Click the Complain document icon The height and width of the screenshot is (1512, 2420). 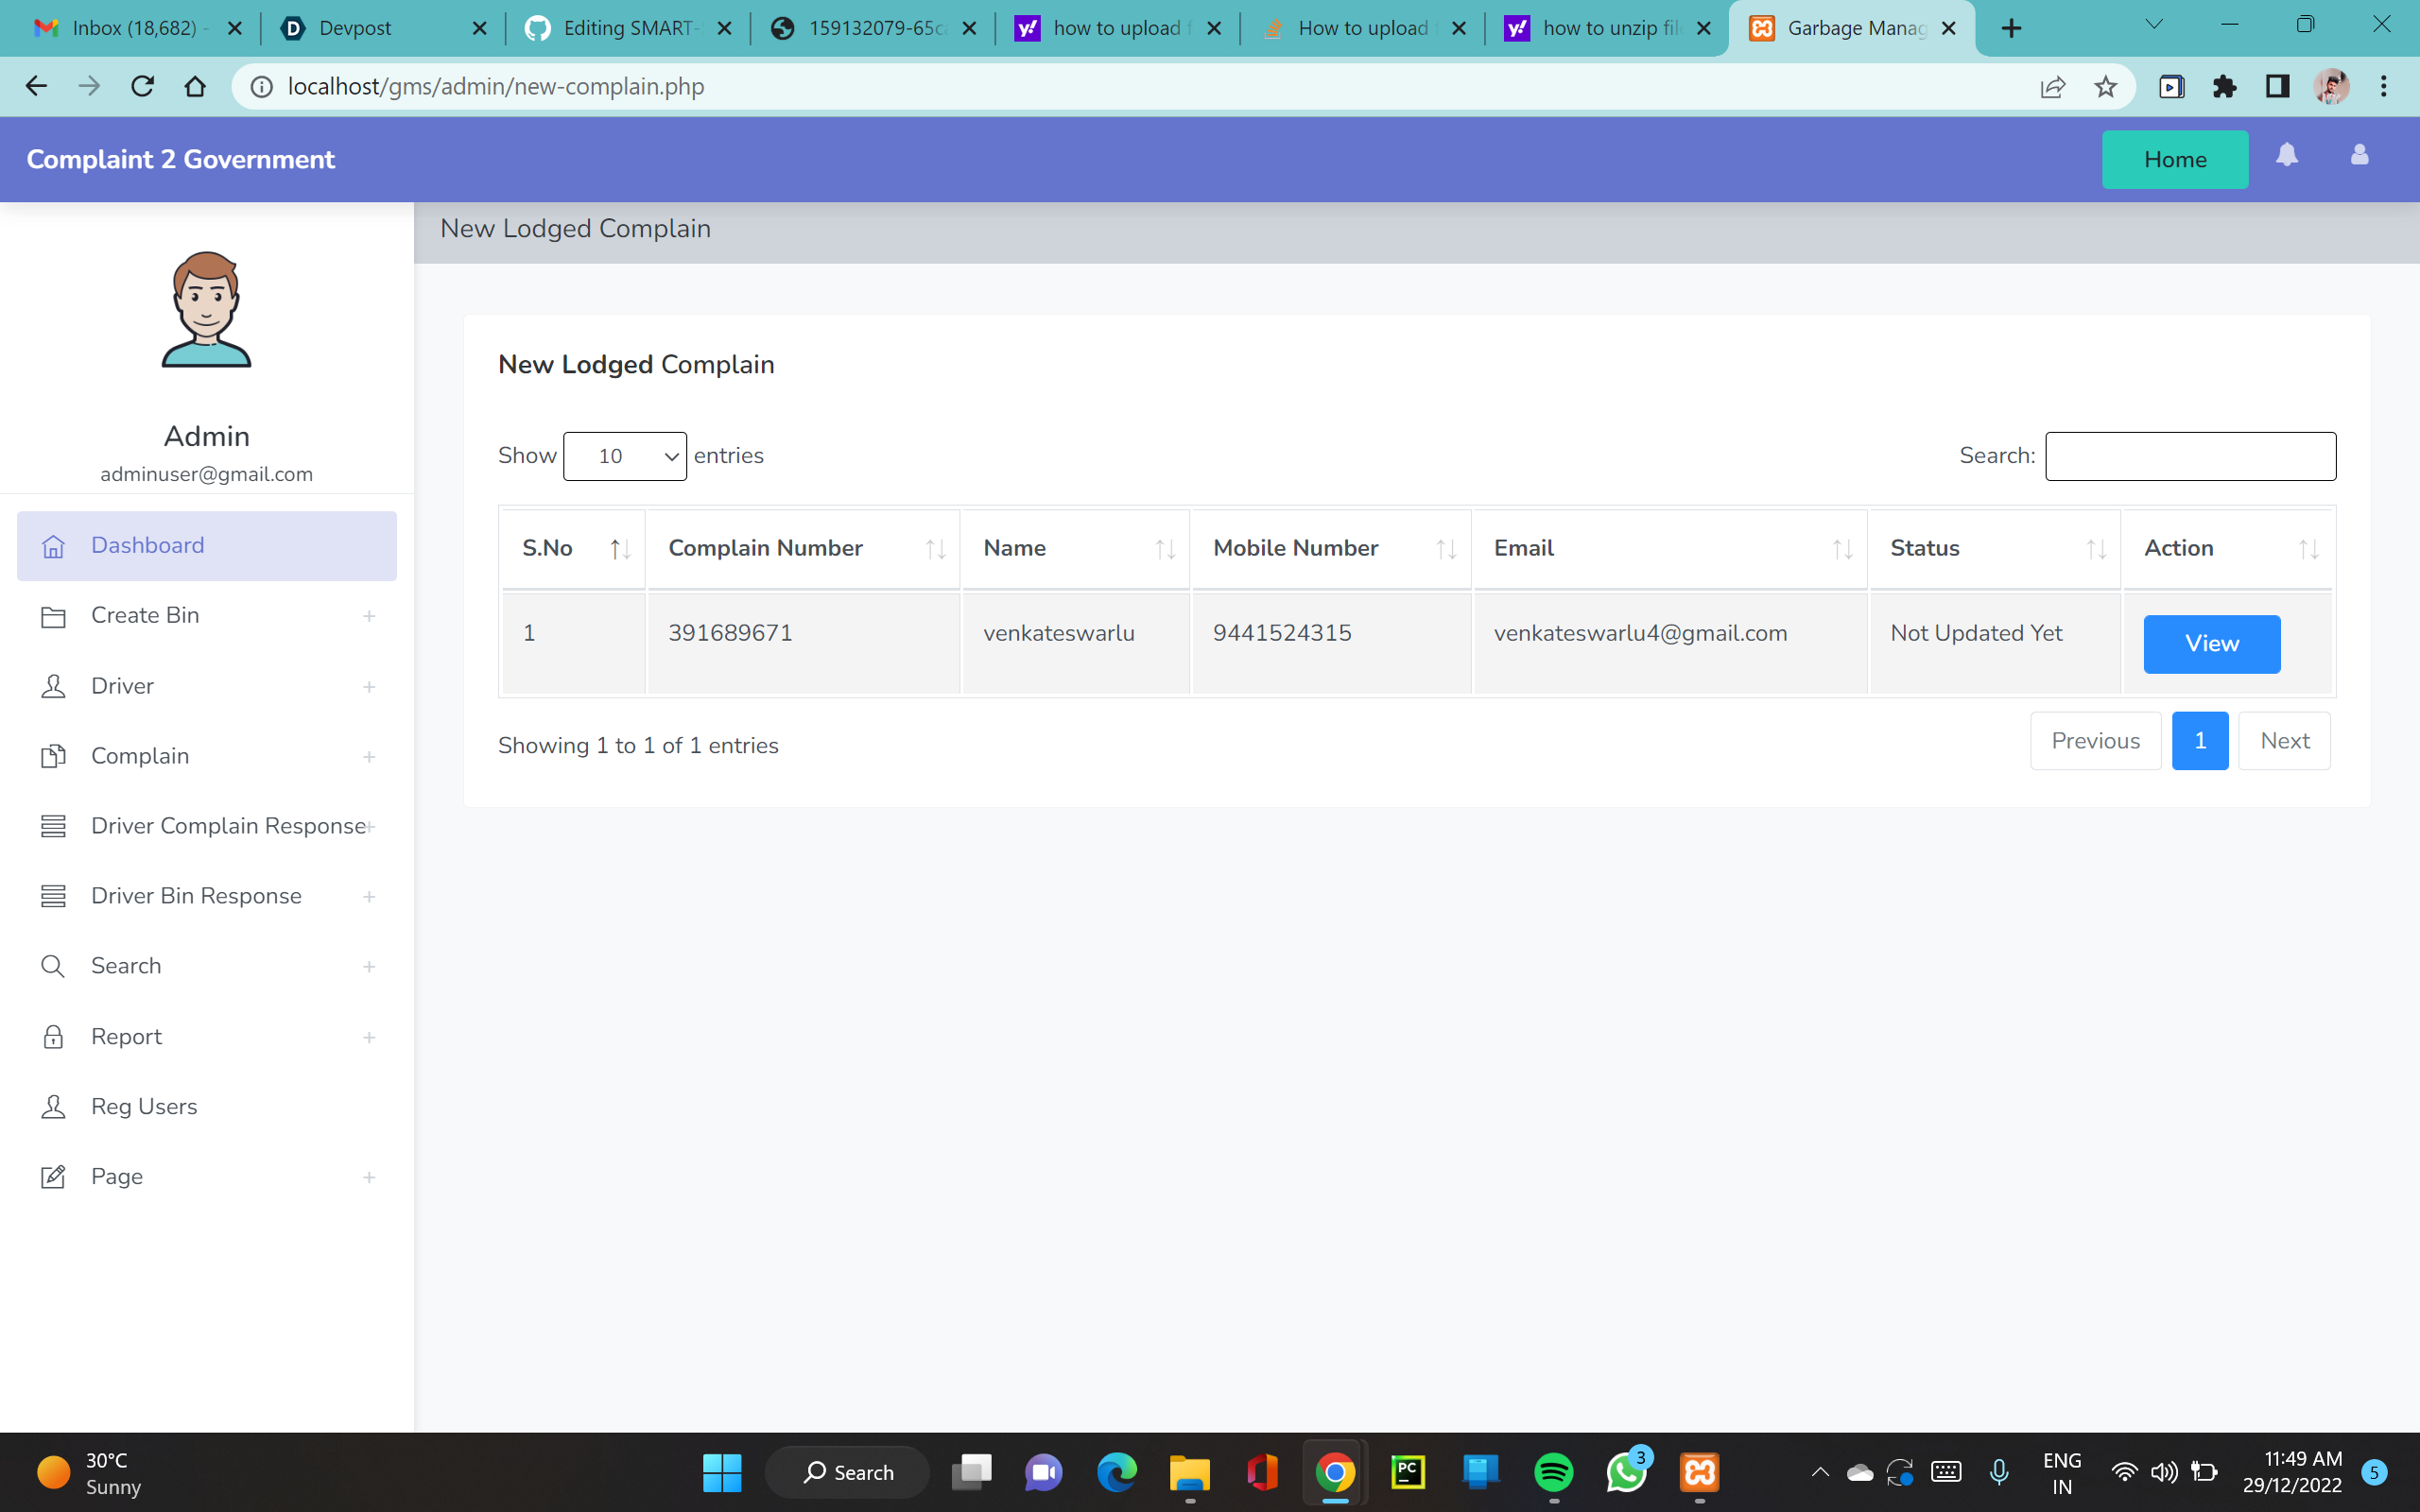(54, 756)
